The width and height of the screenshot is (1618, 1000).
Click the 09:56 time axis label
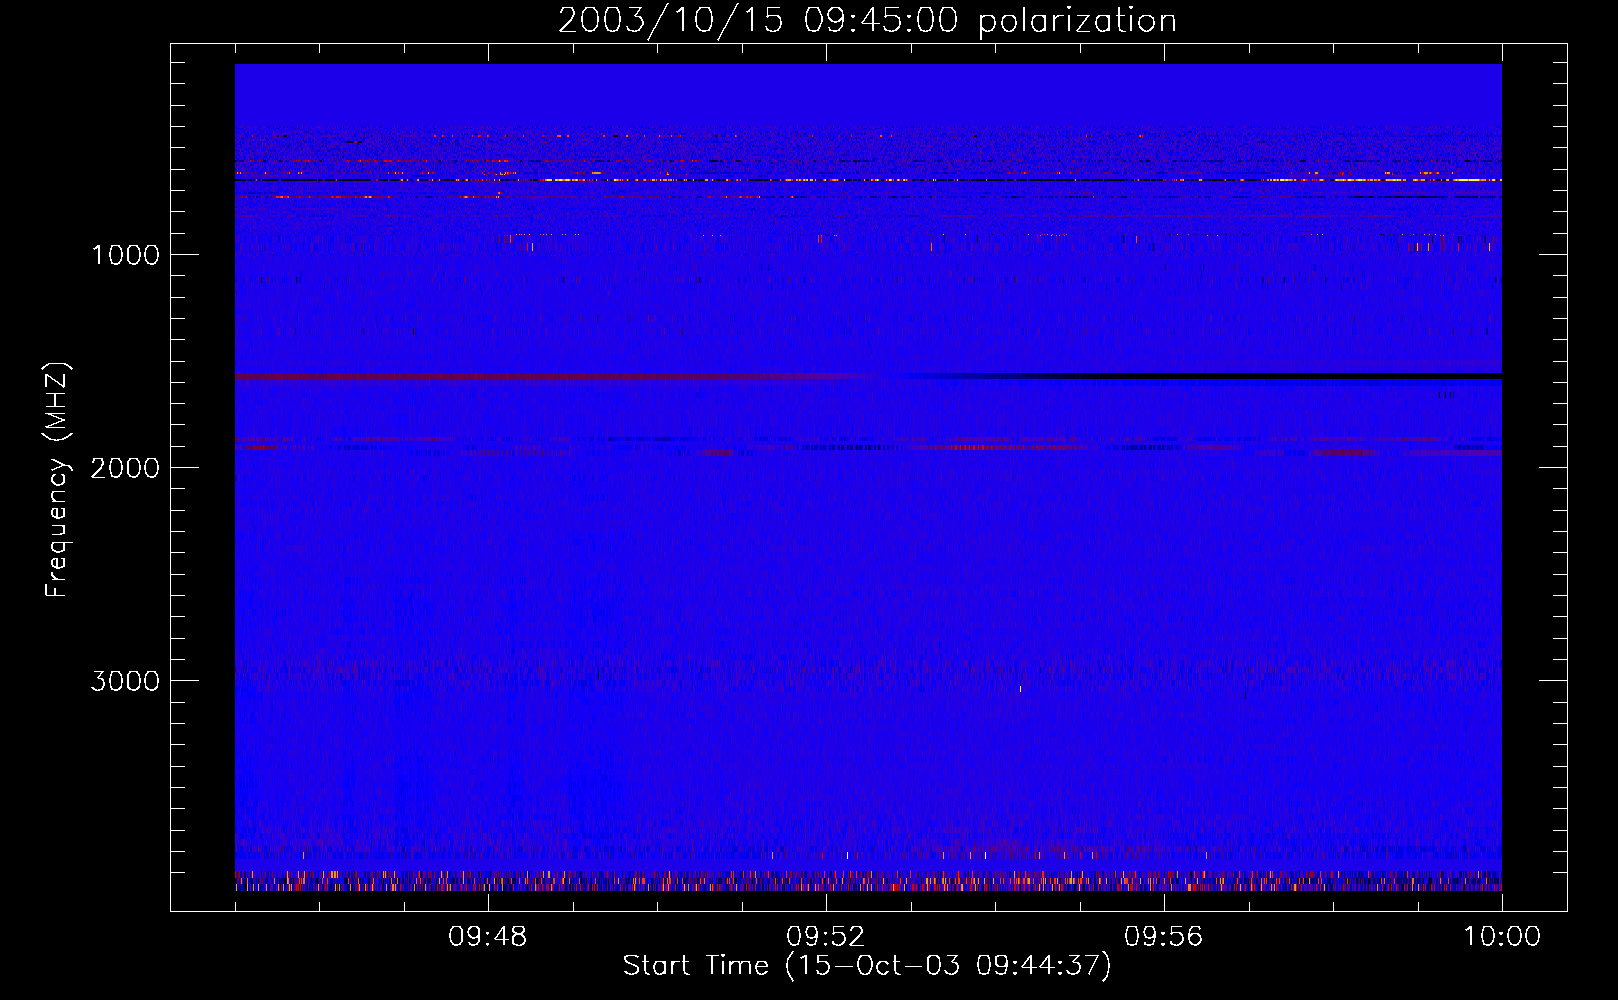pos(1164,937)
